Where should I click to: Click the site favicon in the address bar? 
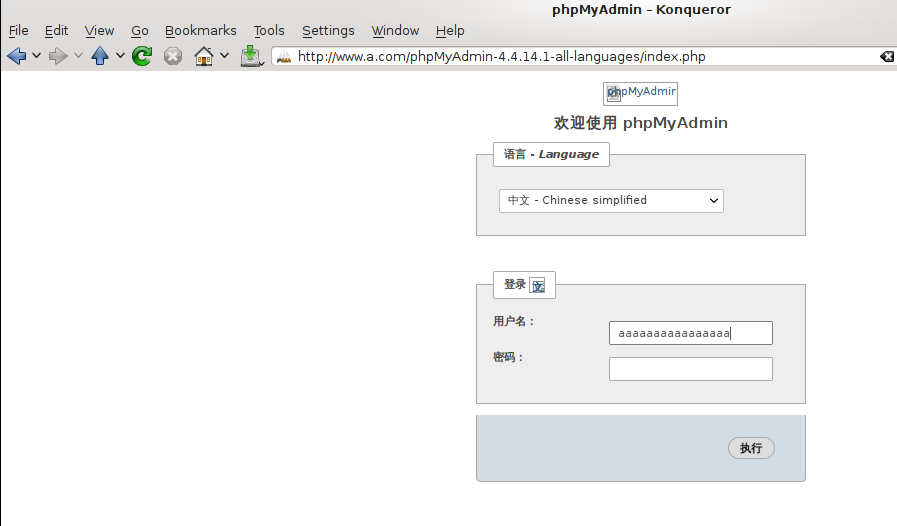point(284,57)
